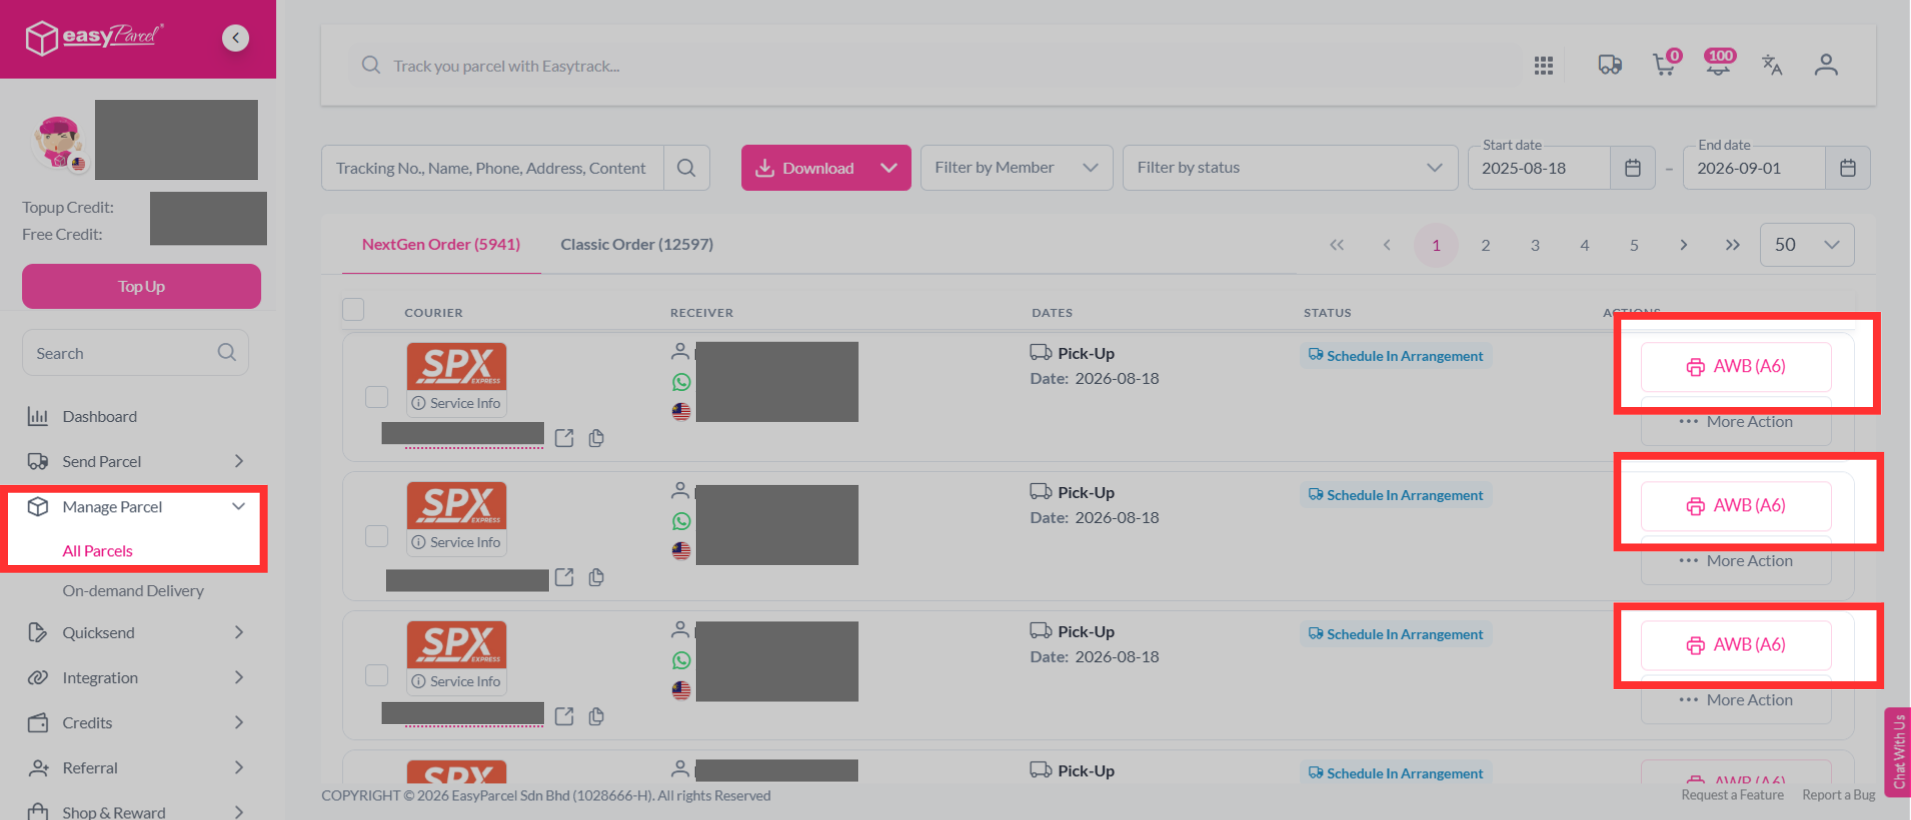
Task: Open the apps grid icon
Action: 1543,65
